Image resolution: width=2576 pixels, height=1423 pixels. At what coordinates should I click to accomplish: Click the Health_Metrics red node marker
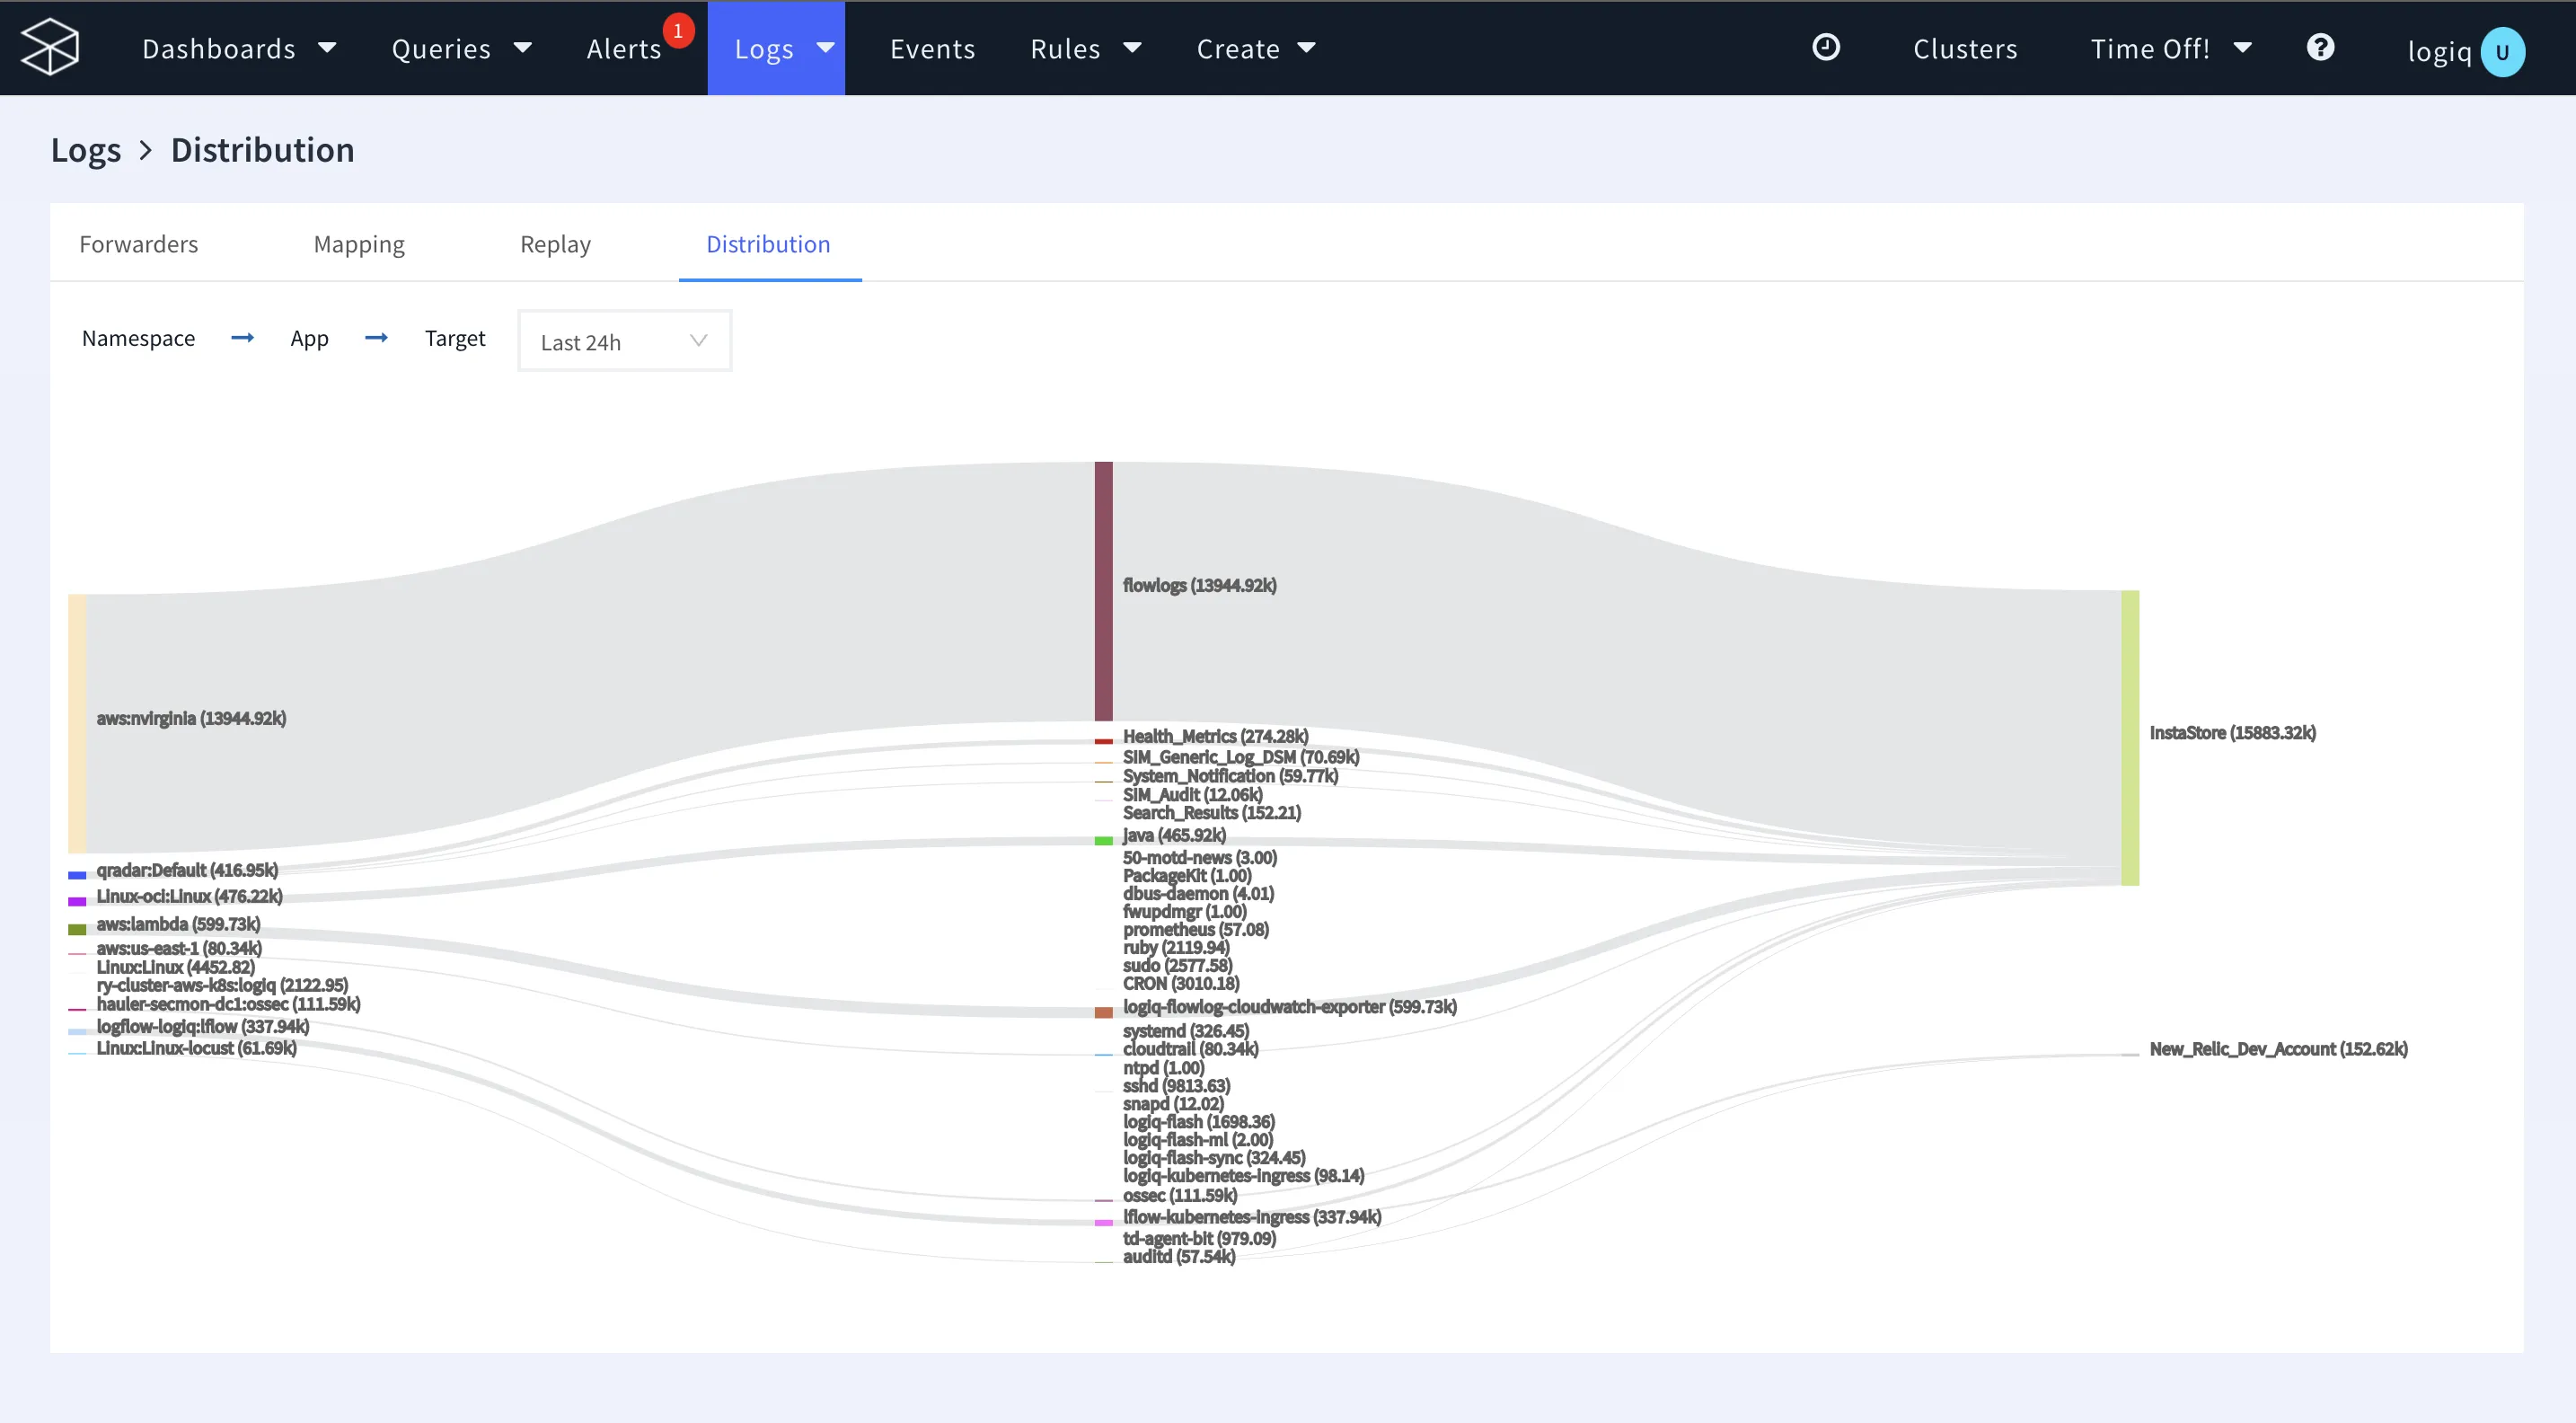[x=1103, y=741]
